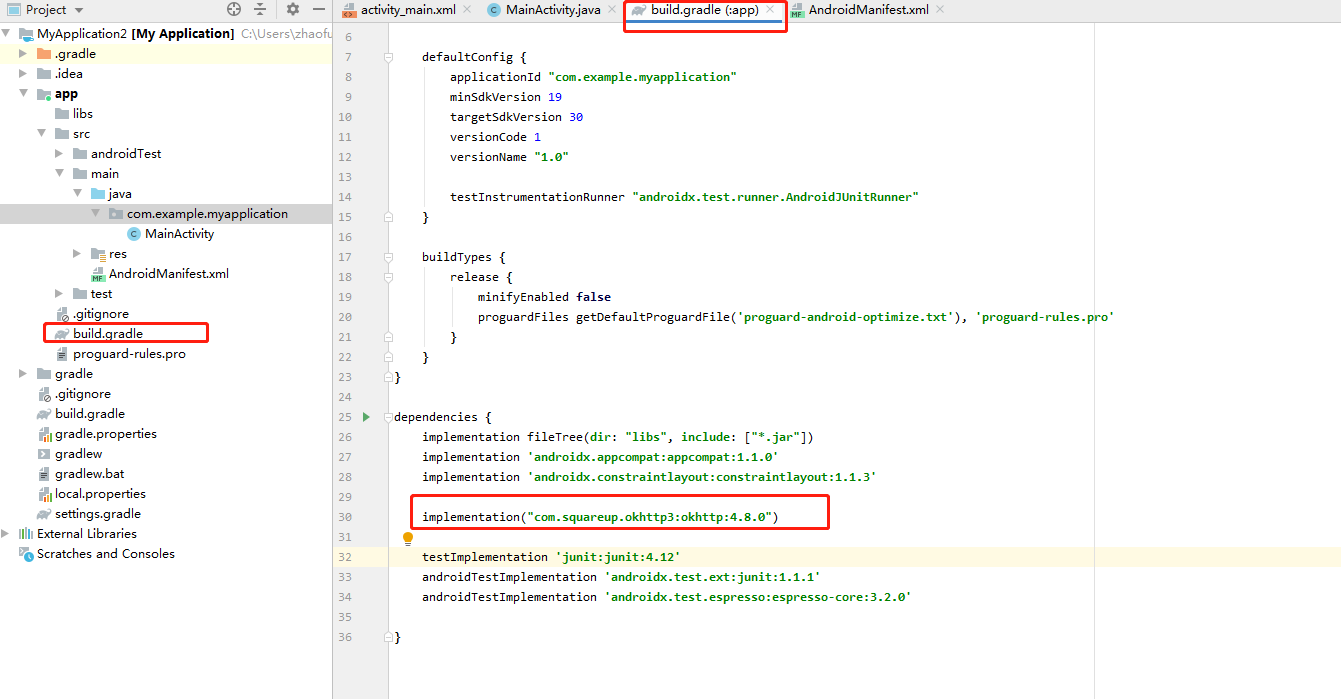
Task: Expand the androidTest folder arrow
Action: (60, 154)
